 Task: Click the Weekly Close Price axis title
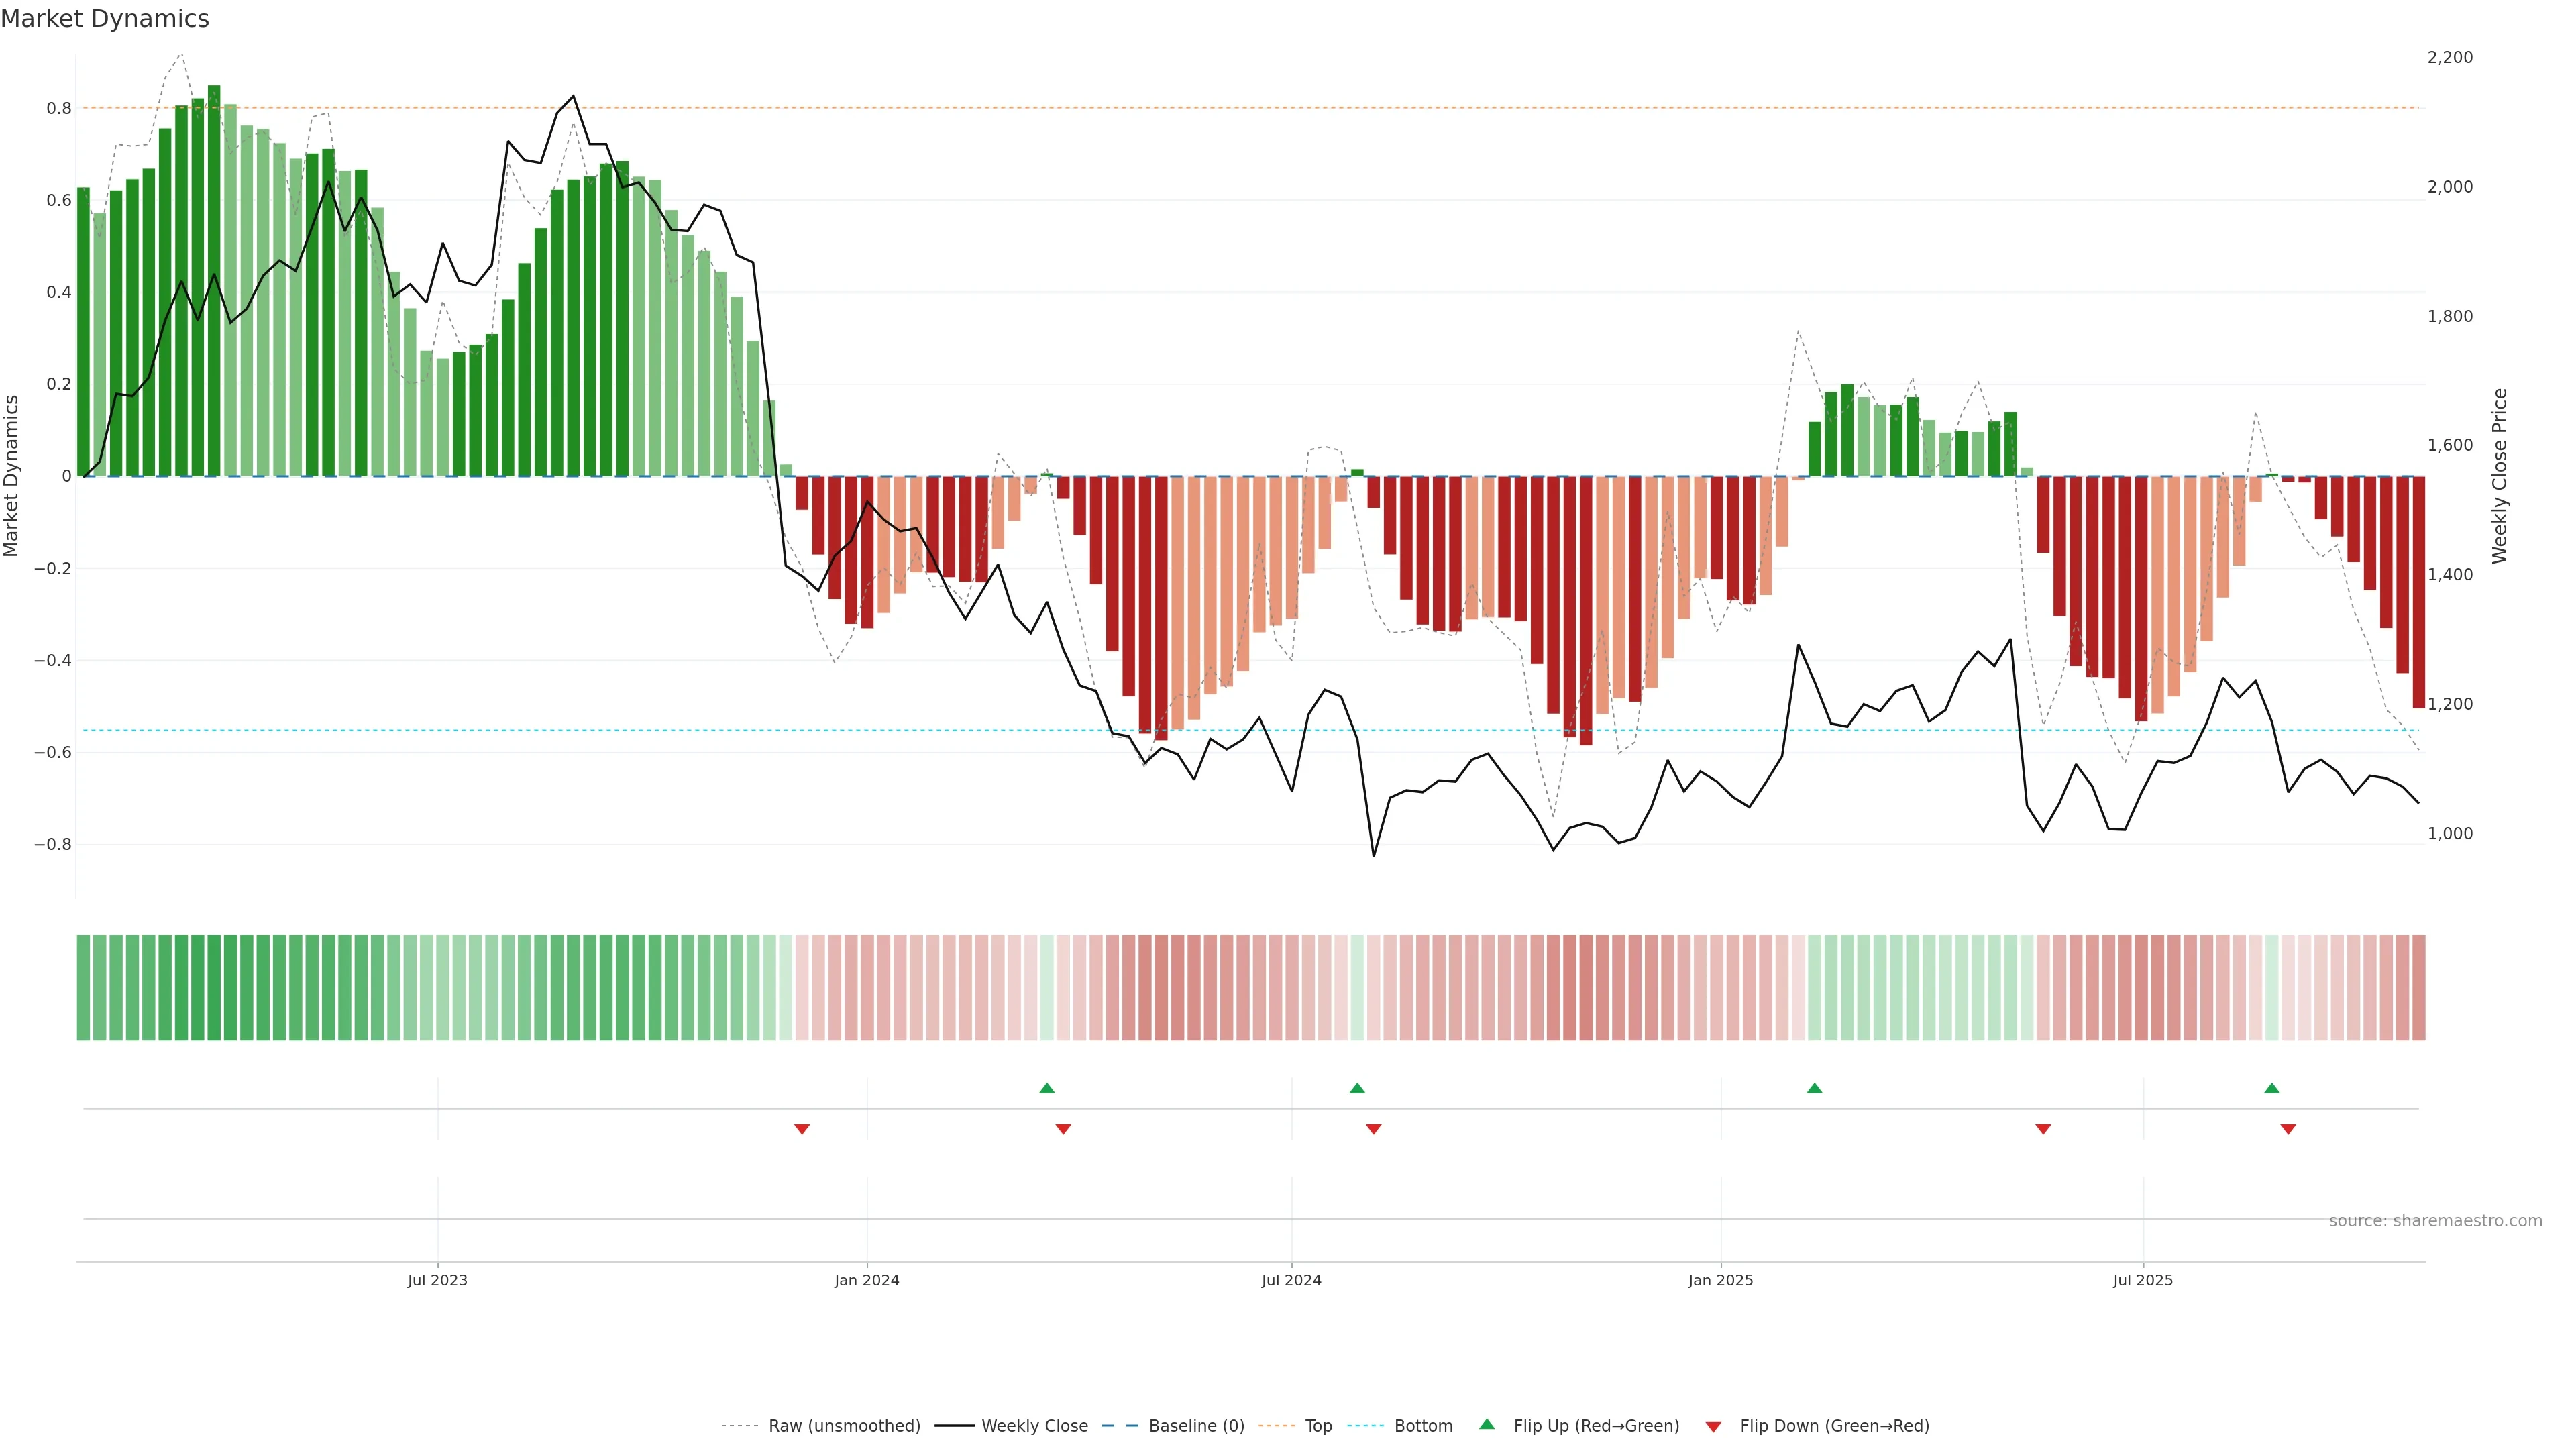2499,476
